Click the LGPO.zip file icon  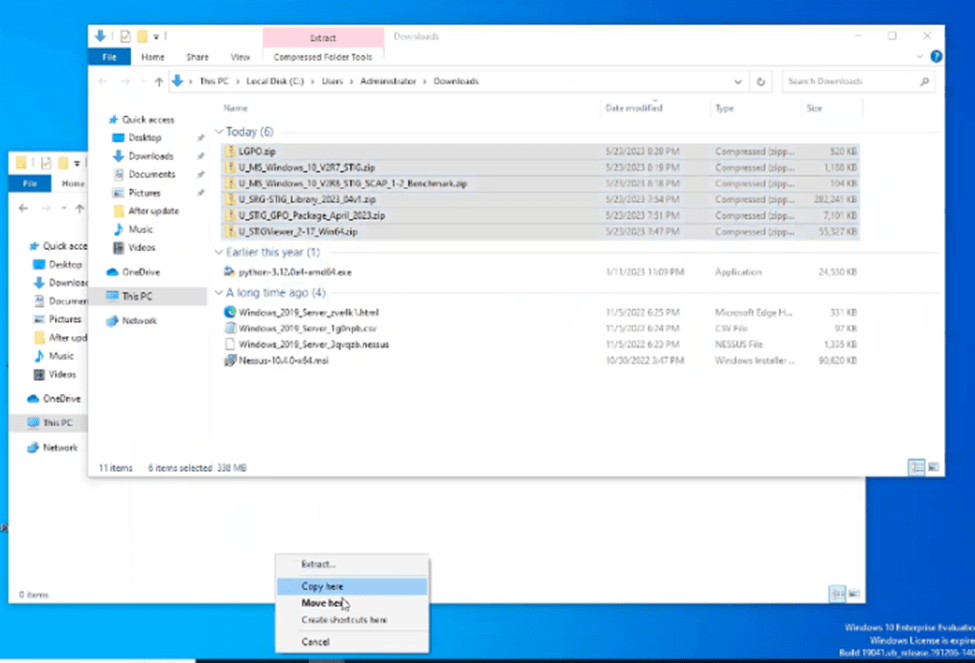point(231,151)
